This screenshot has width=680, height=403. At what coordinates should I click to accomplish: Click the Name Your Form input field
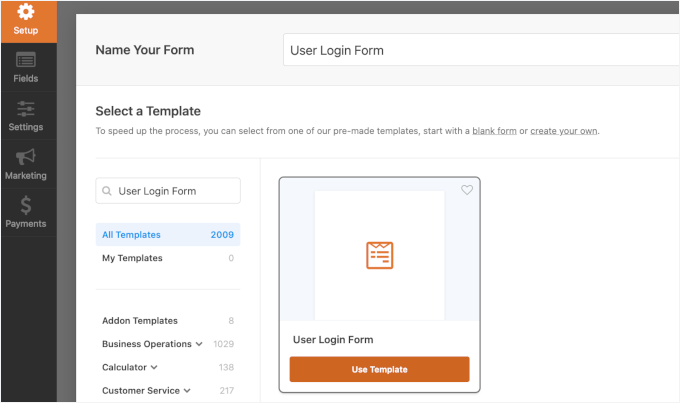coord(480,50)
